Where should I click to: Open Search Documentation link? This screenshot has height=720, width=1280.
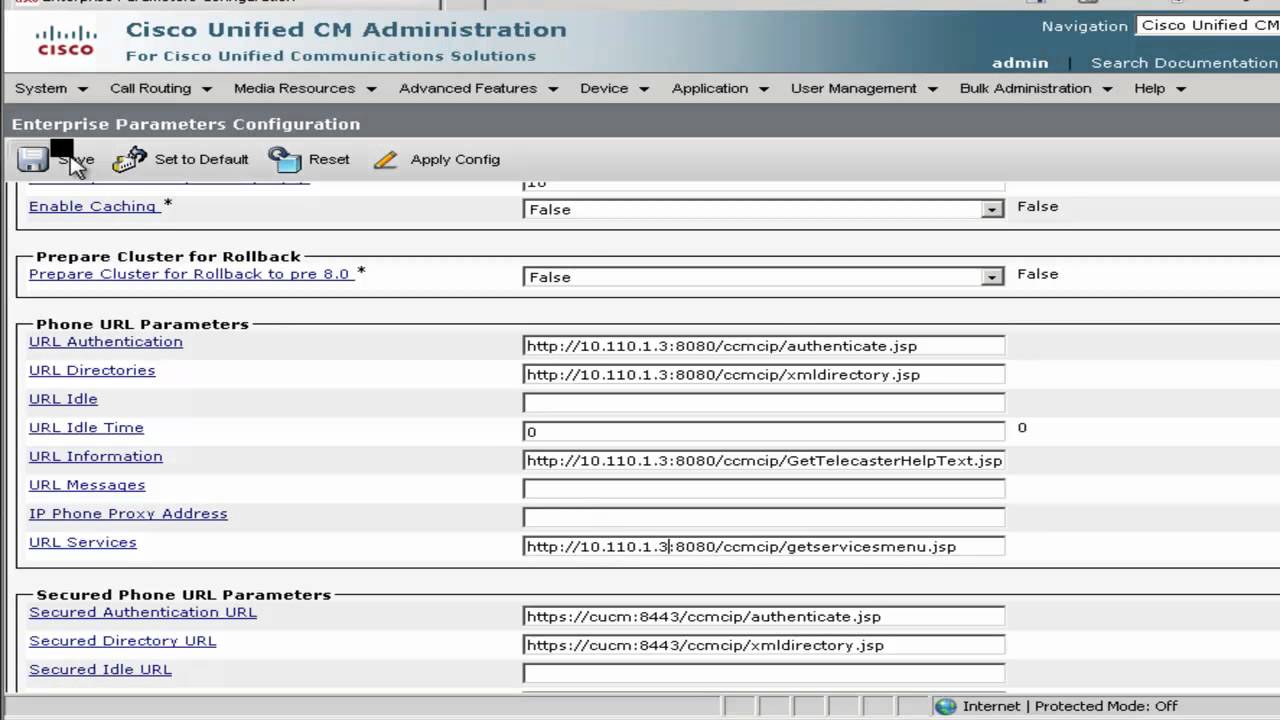[x=1184, y=62]
